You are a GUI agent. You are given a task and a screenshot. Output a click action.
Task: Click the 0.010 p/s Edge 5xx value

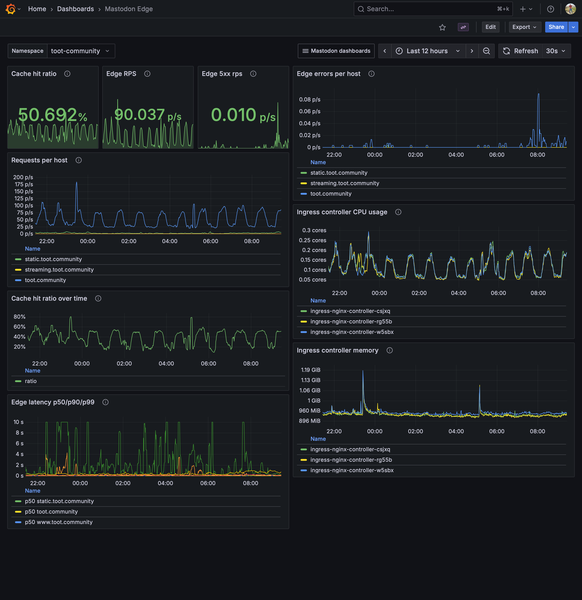(243, 115)
